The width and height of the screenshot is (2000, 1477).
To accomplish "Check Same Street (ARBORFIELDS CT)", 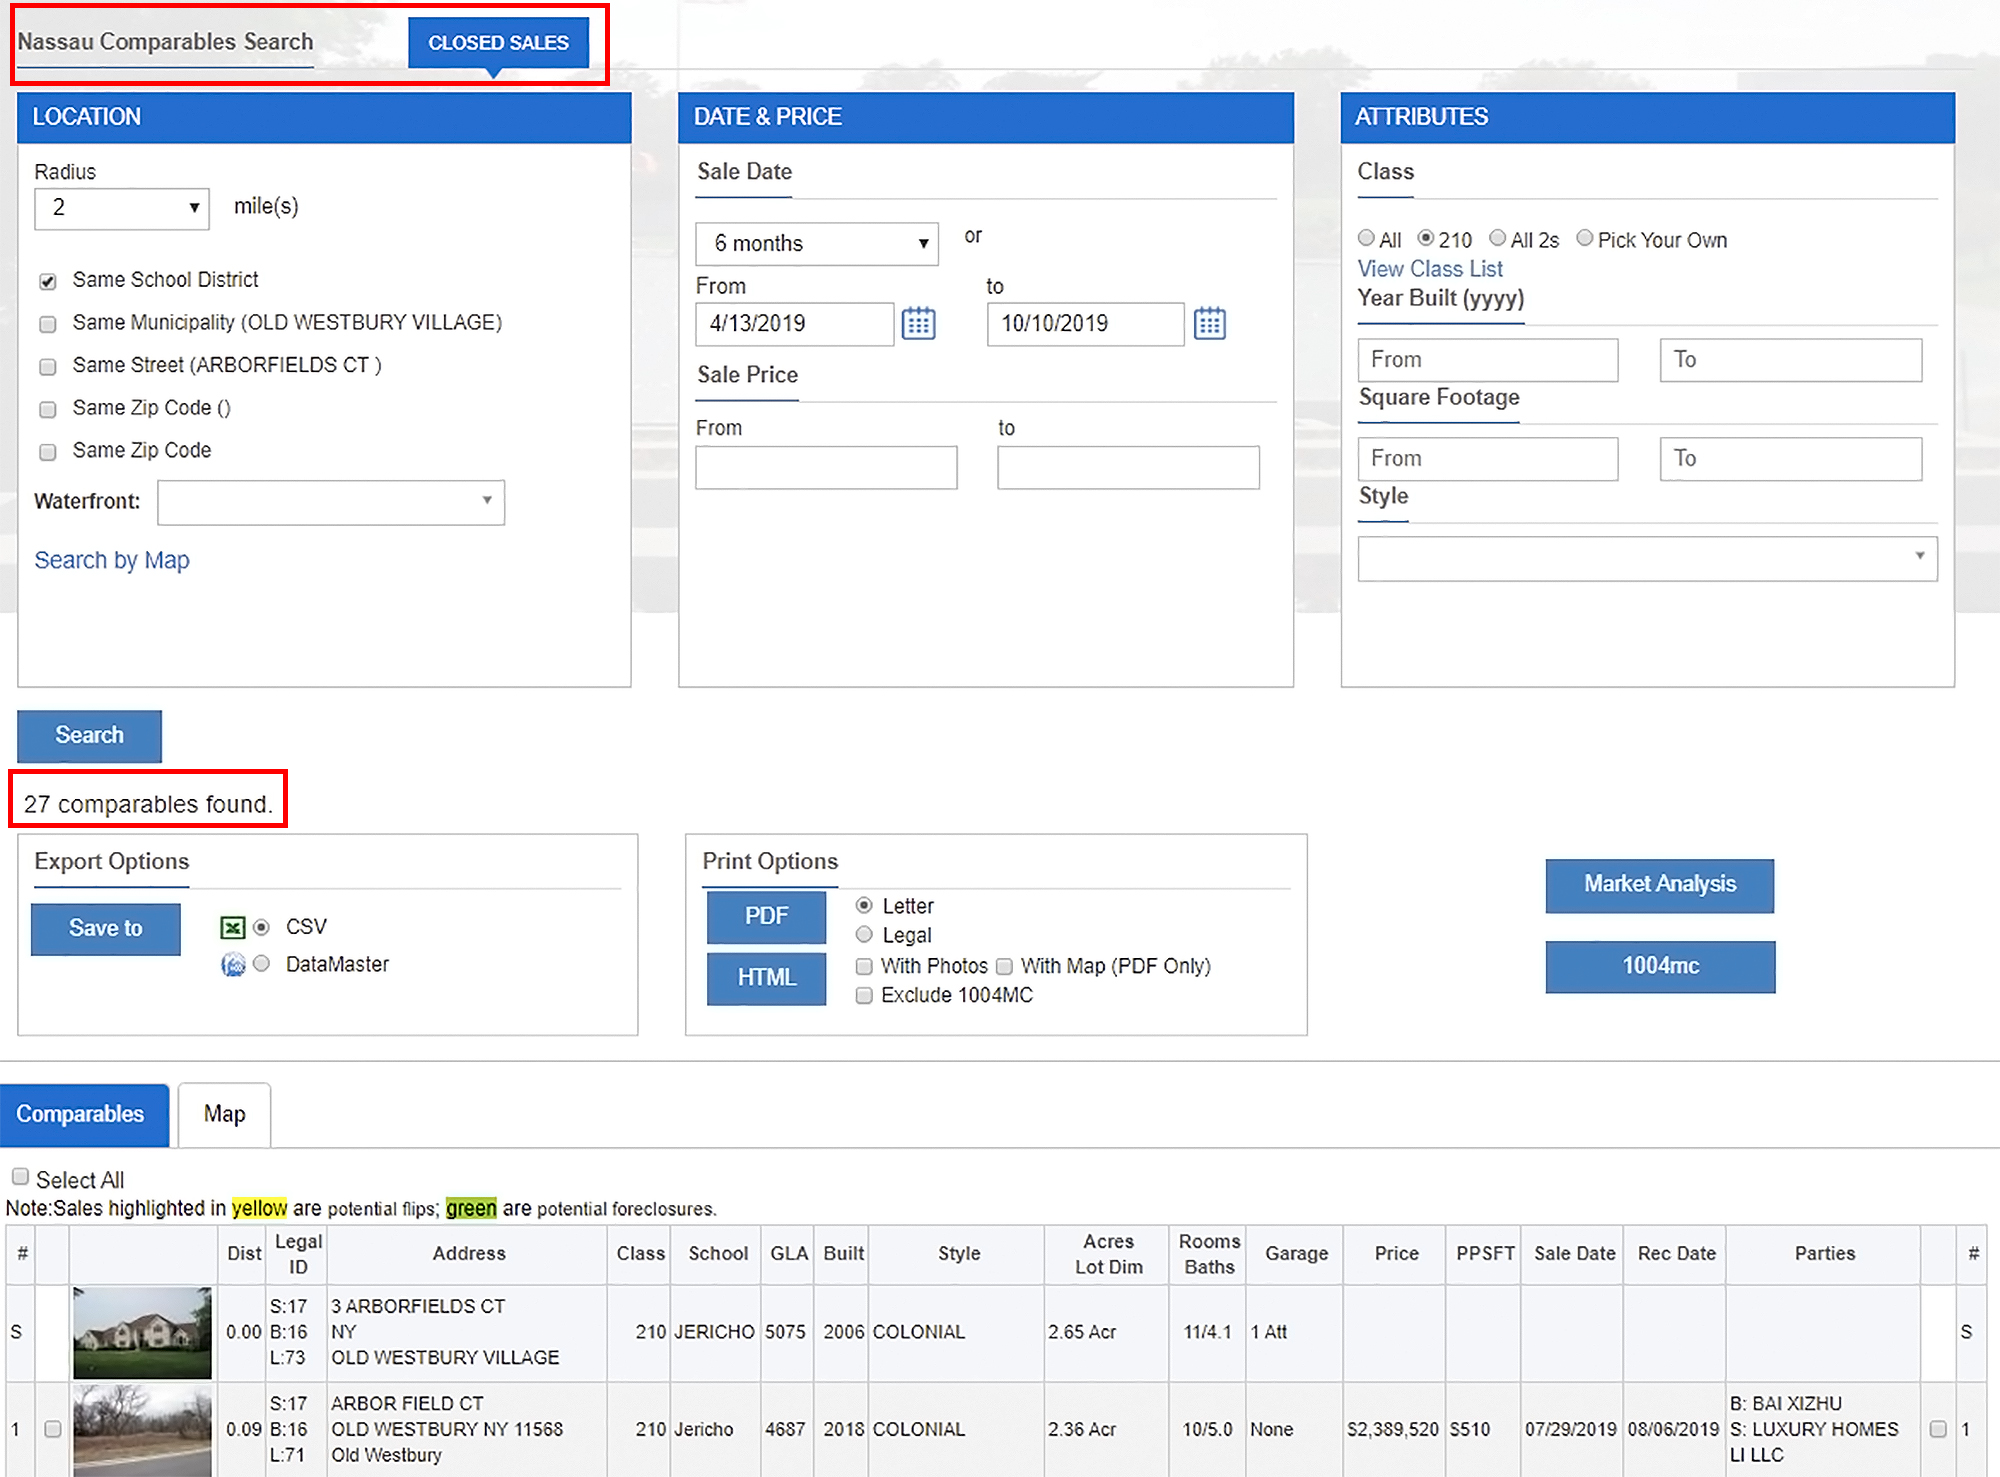I will click(x=47, y=367).
